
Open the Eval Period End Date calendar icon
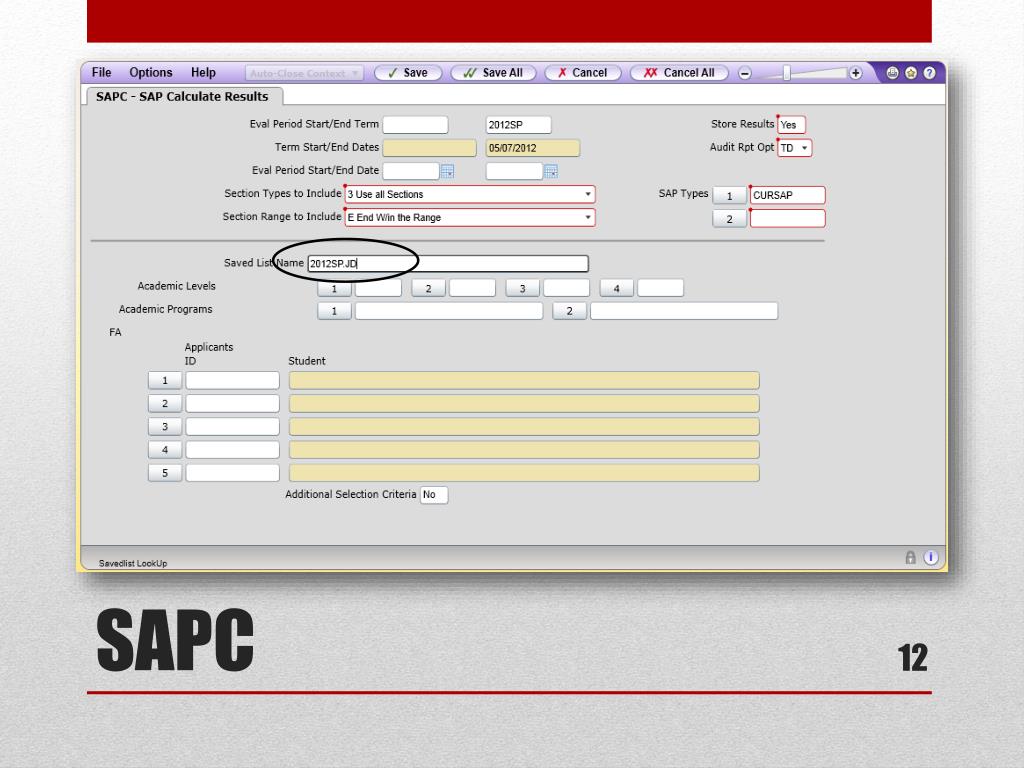click(x=551, y=171)
